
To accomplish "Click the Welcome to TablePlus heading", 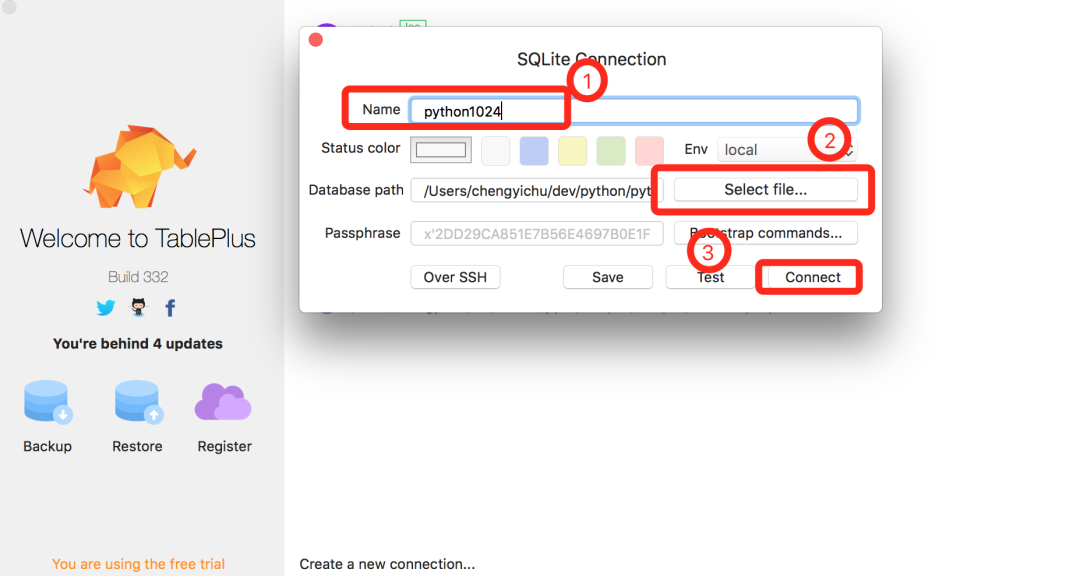I will point(138,238).
